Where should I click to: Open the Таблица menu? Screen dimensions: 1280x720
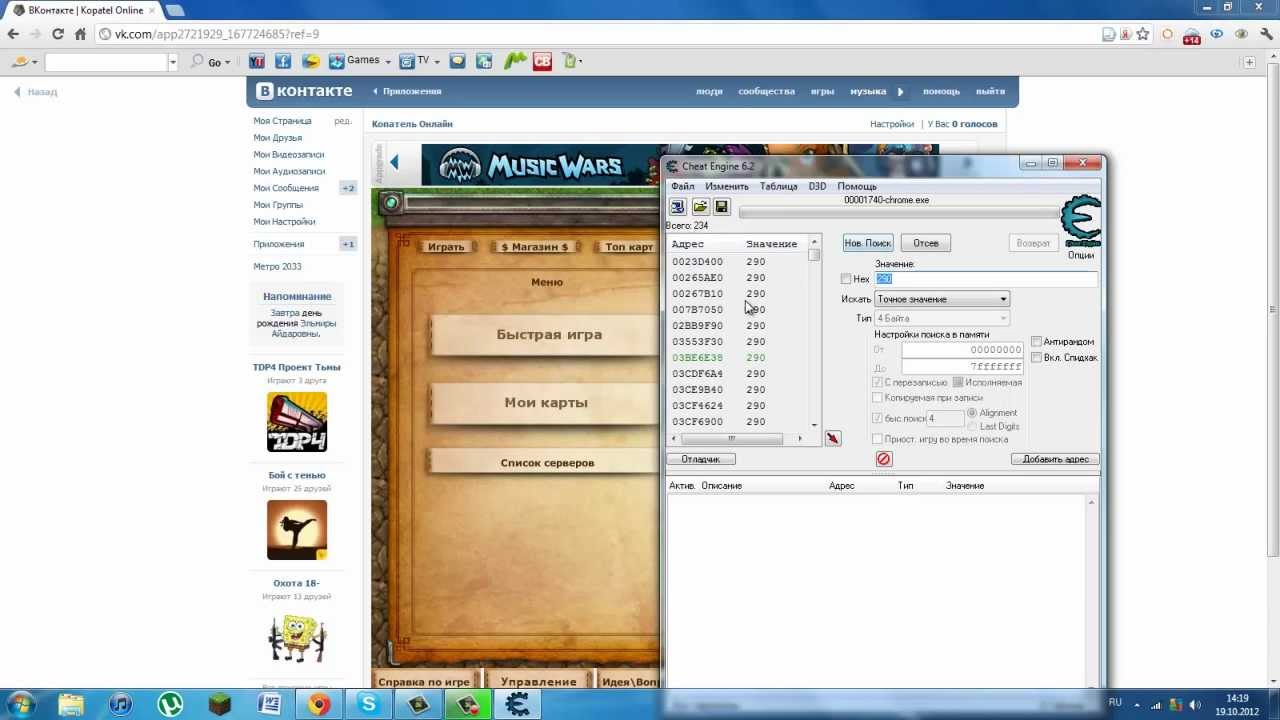pyautogui.click(x=778, y=186)
